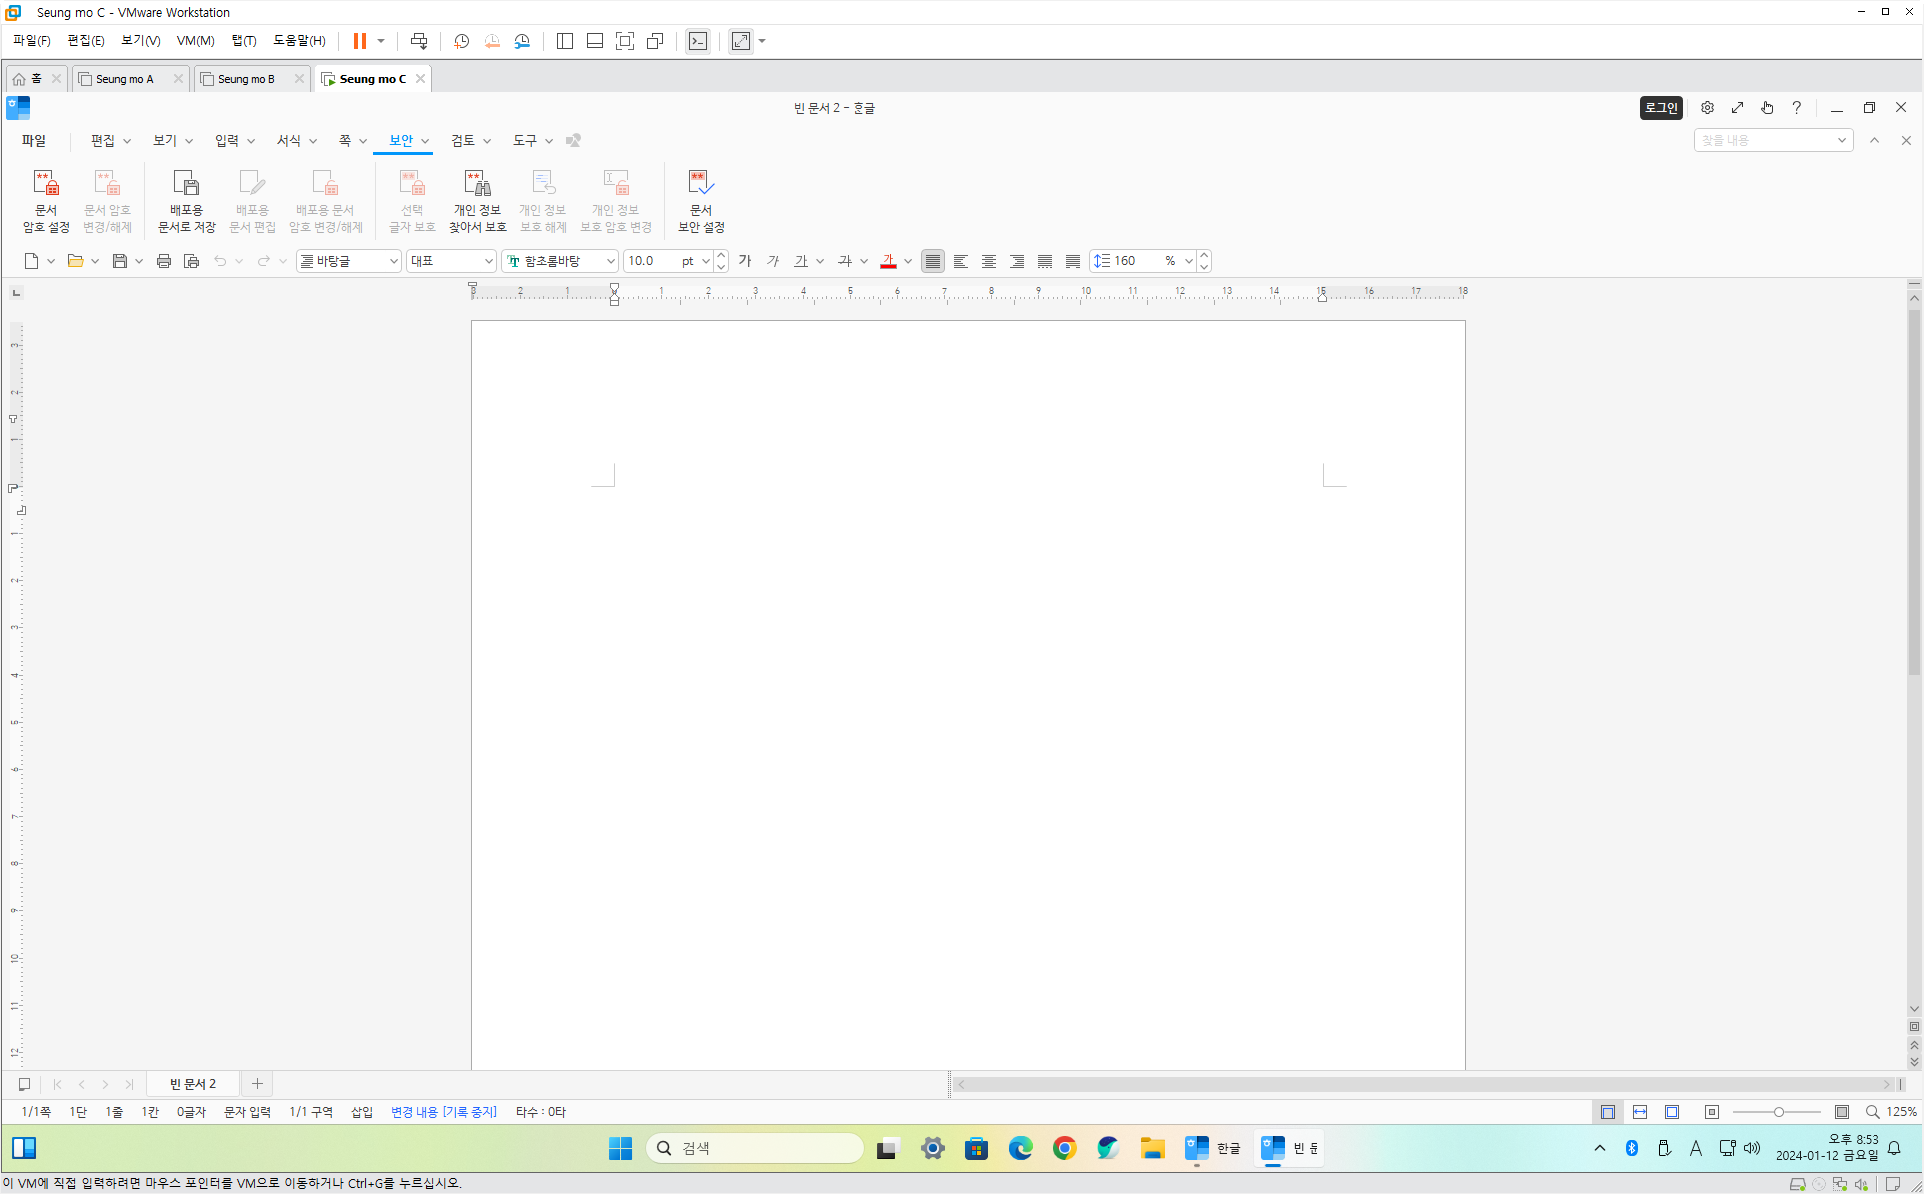The height and width of the screenshot is (1194, 1924).
Task: Open the line spacing 160% dropdown
Action: click(x=1188, y=261)
